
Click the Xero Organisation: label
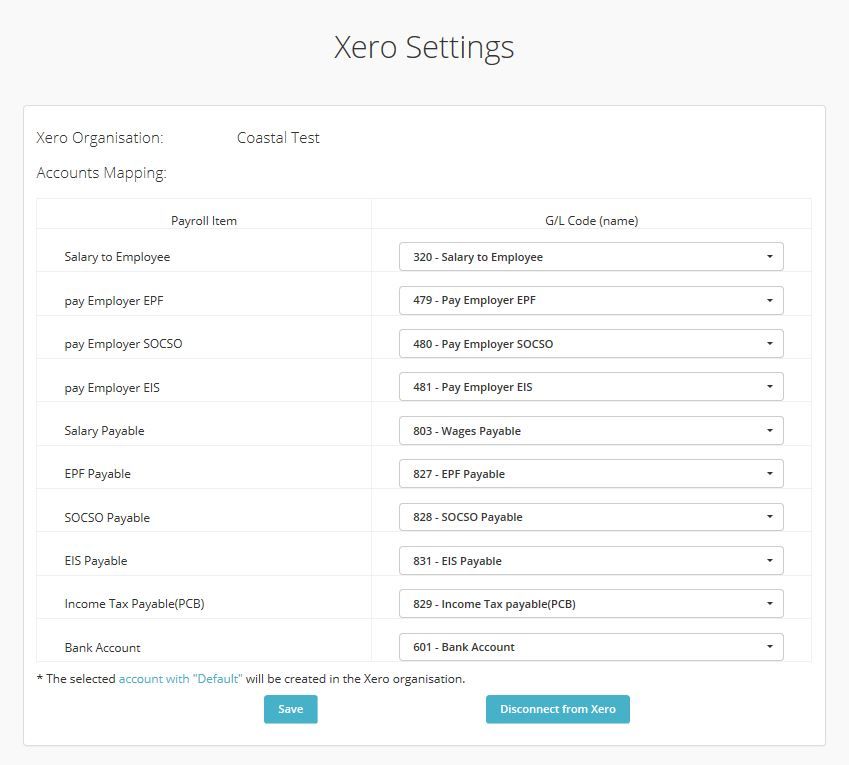click(100, 138)
